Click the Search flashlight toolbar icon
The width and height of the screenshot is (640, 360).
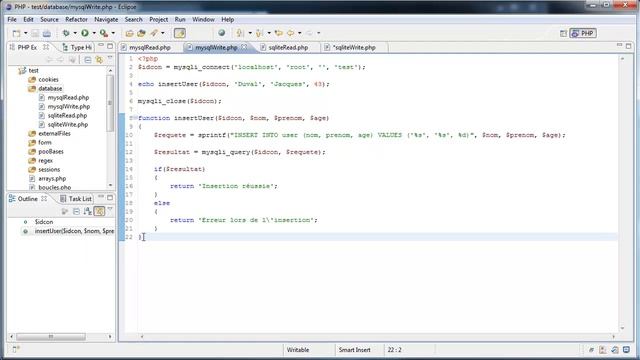coord(154,33)
